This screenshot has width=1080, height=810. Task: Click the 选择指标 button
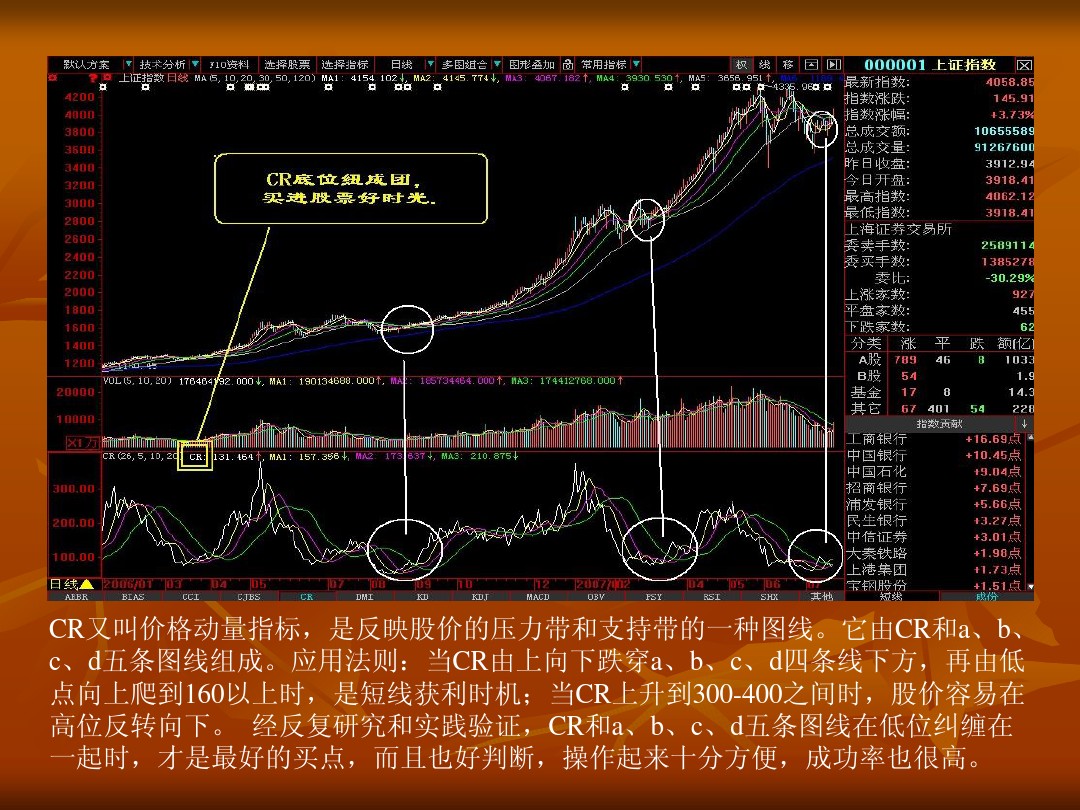(x=344, y=64)
